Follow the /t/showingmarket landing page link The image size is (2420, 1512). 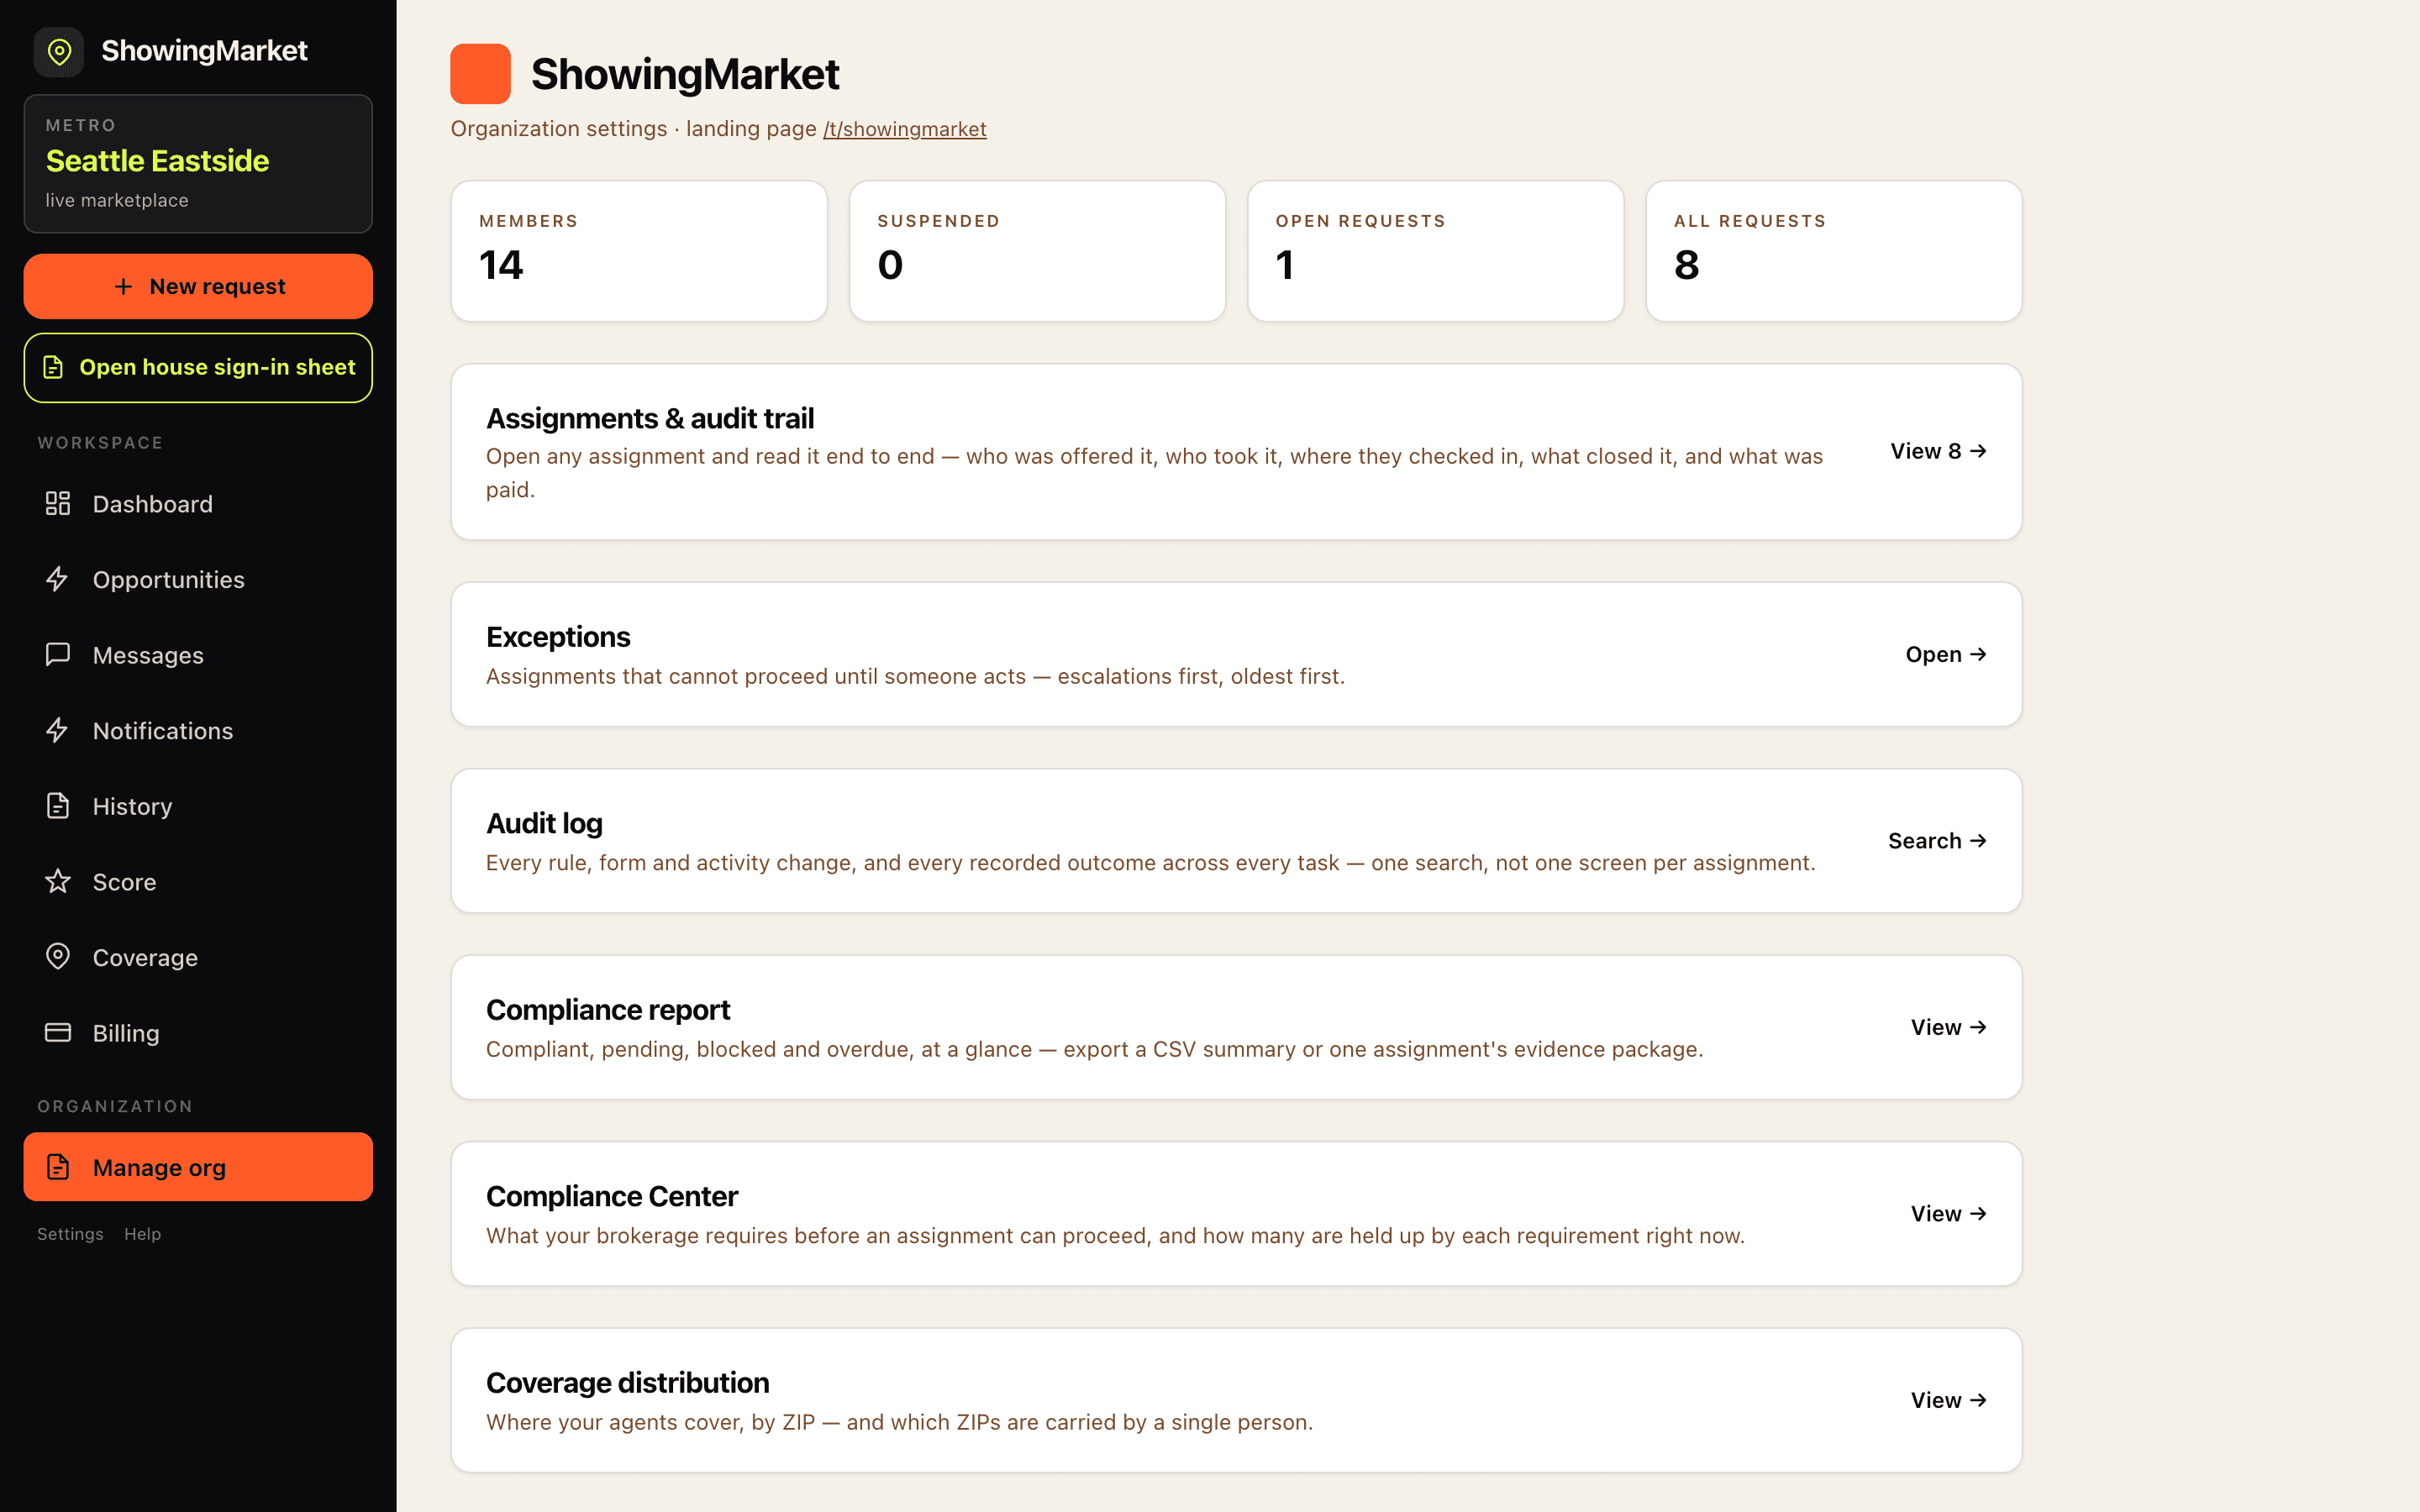point(904,129)
